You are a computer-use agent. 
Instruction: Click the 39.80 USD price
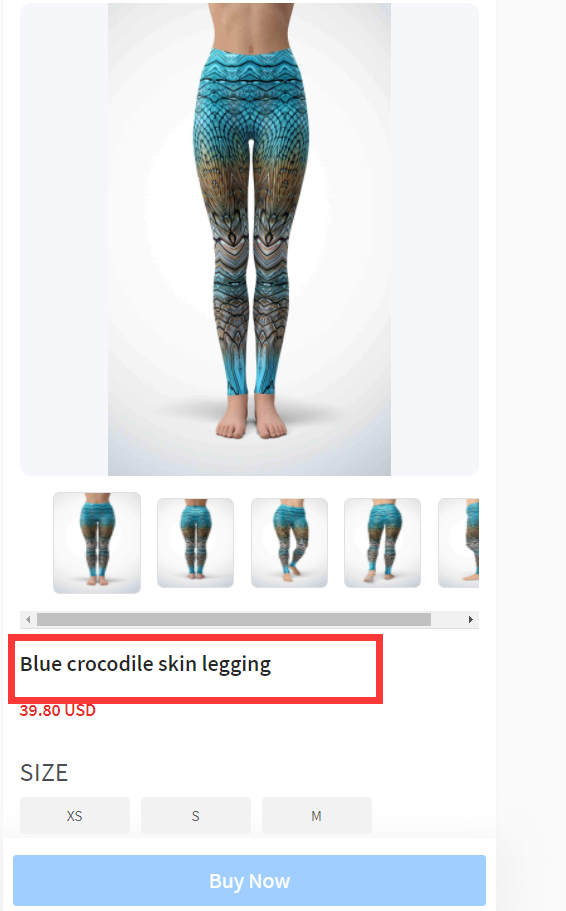(58, 711)
